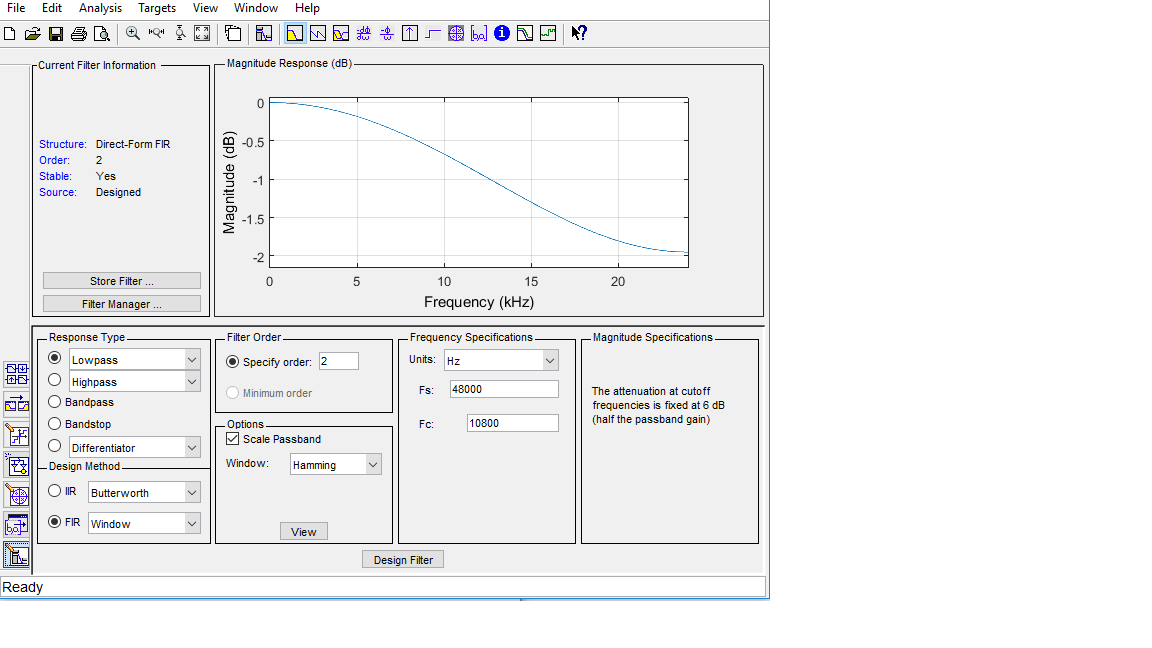The image size is (1152, 648).
Task: Select the IIR design method
Action: (55, 491)
